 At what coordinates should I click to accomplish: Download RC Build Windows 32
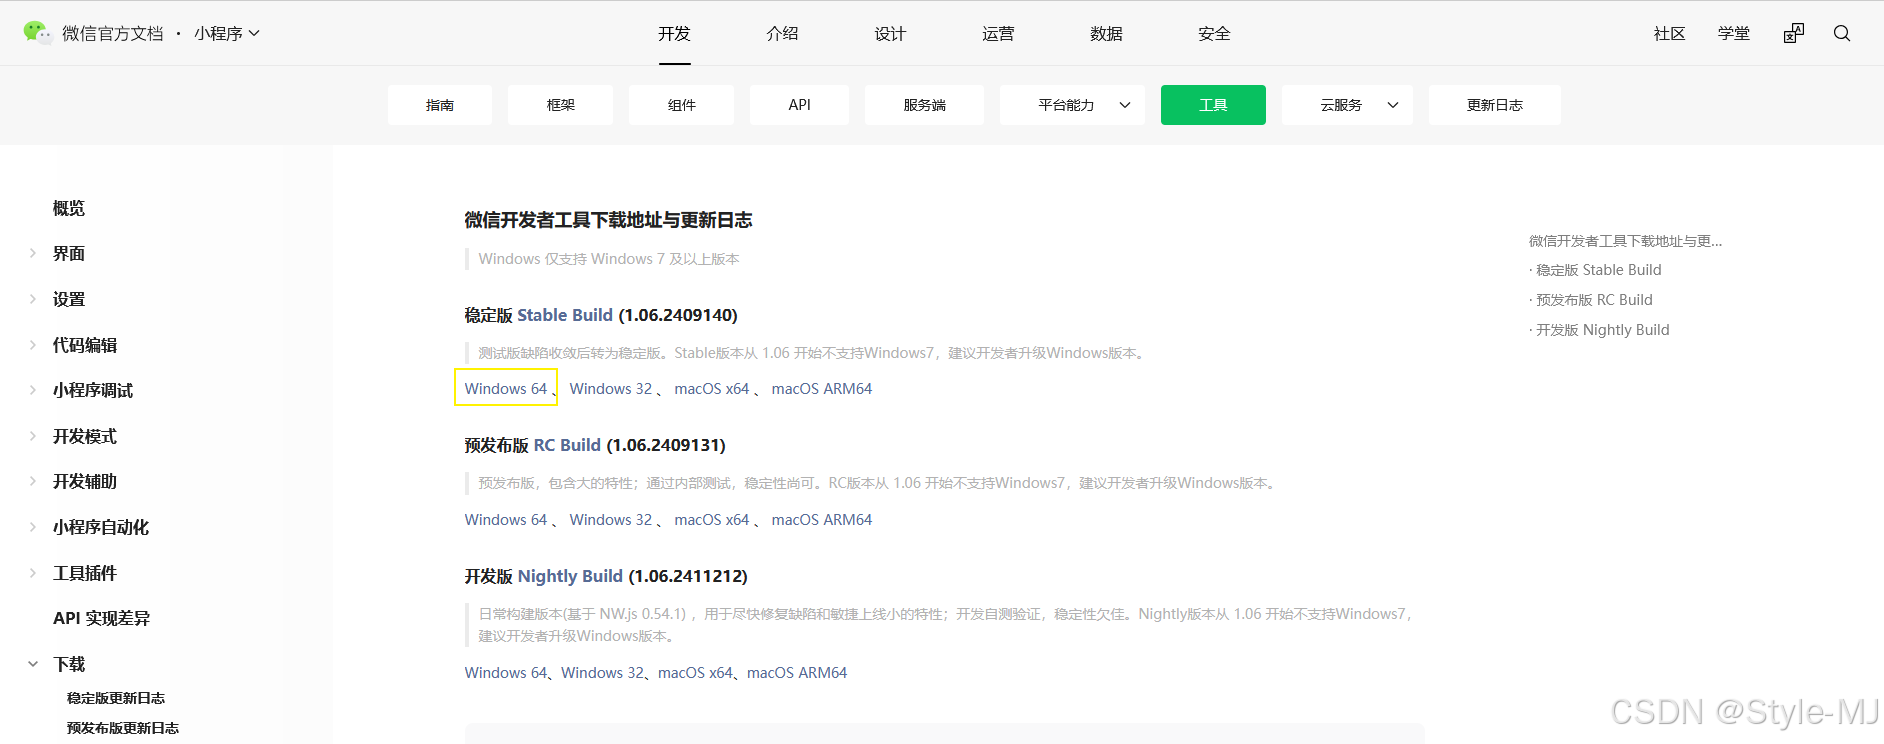(610, 519)
